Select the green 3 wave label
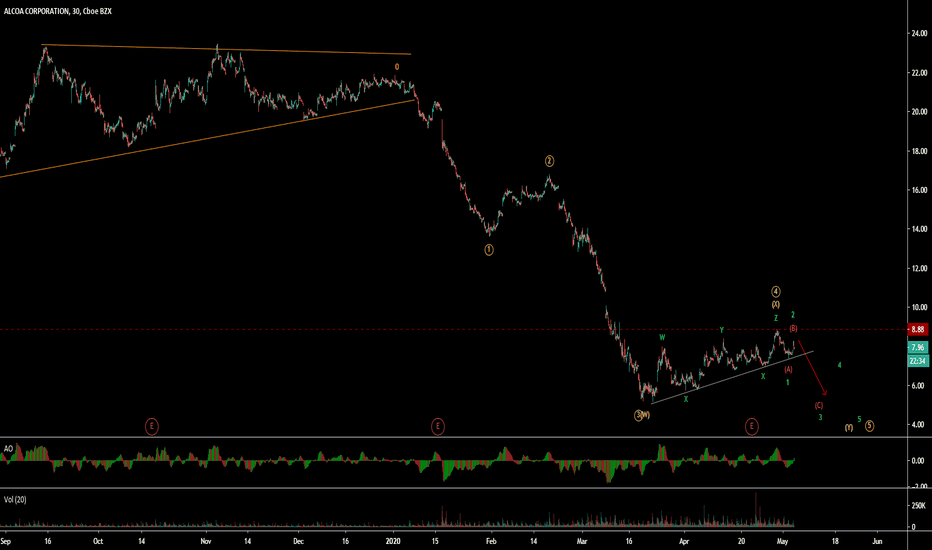The image size is (932, 550). click(820, 417)
